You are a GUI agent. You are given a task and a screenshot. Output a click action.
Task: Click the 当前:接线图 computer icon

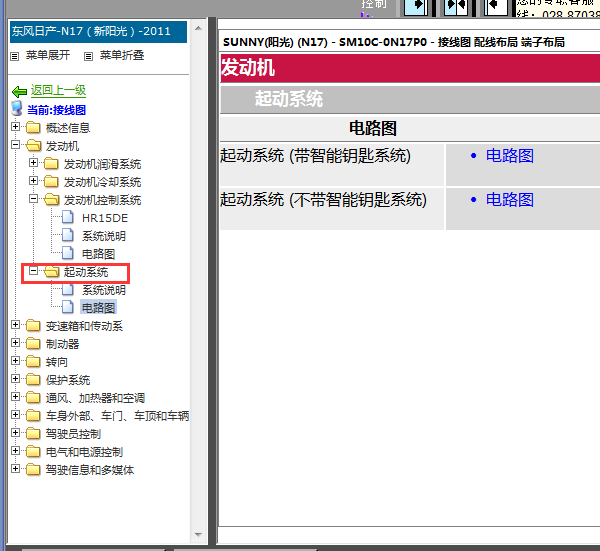[17, 109]
